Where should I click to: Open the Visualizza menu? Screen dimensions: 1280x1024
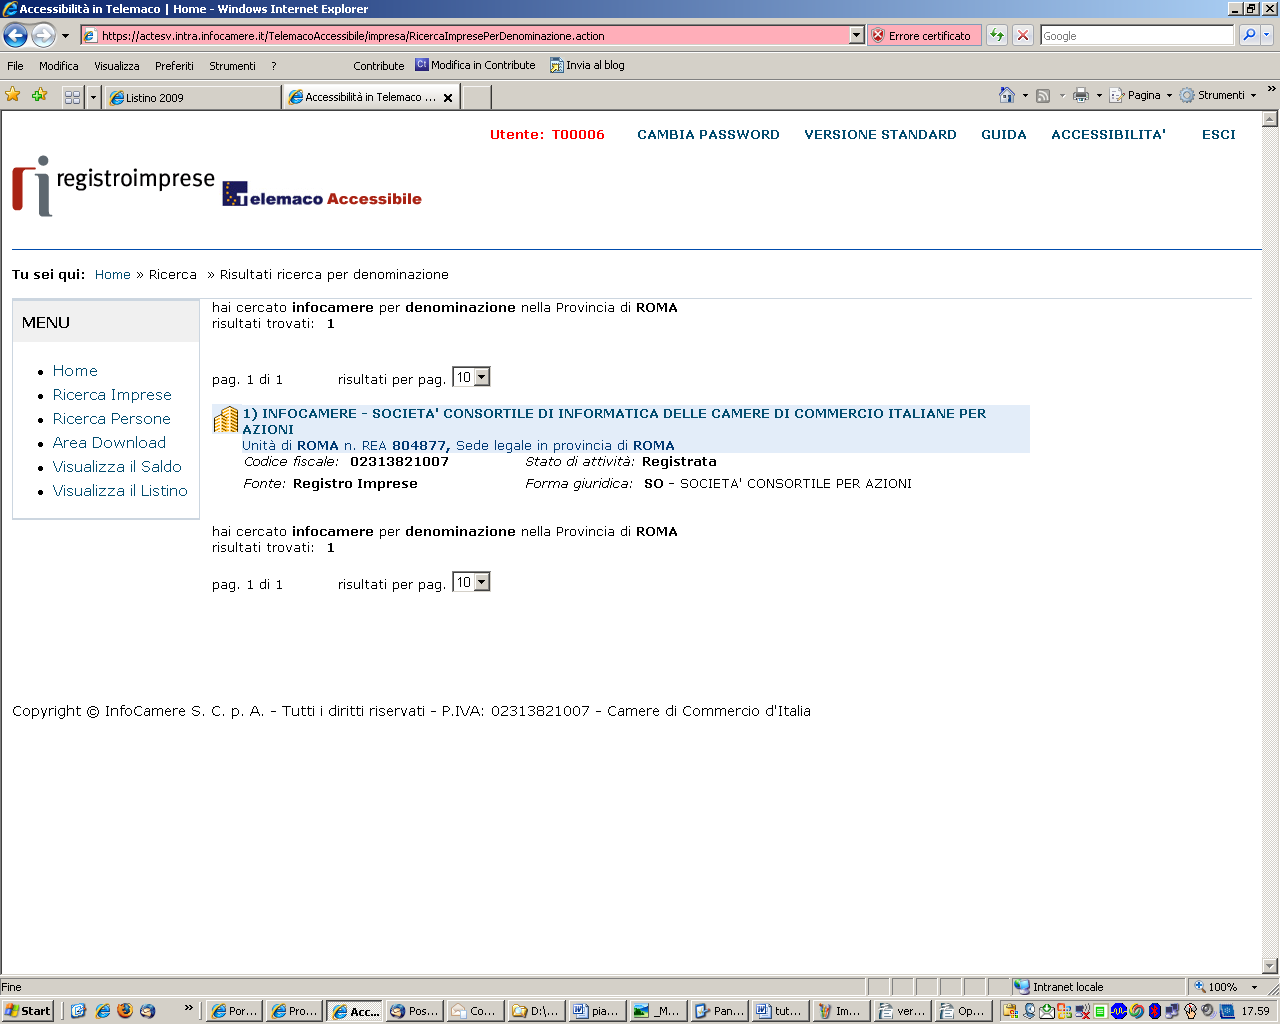point(117,66)
